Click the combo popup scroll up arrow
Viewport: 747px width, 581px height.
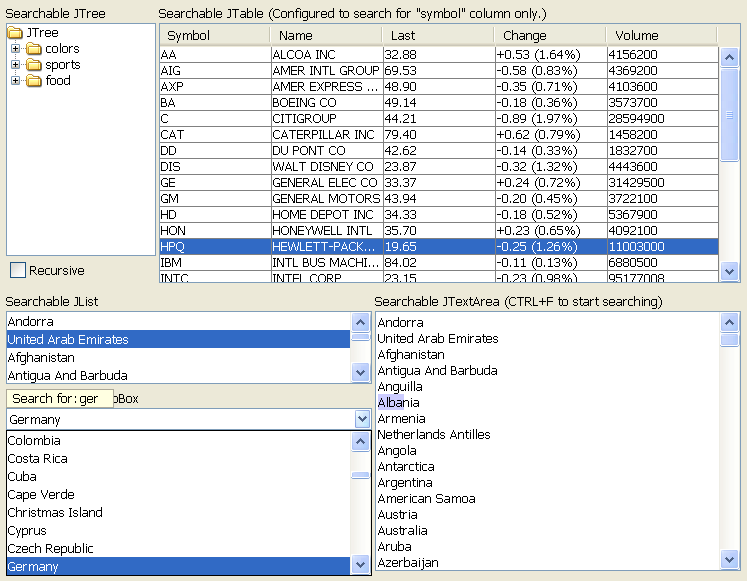(x=361, y=441)
